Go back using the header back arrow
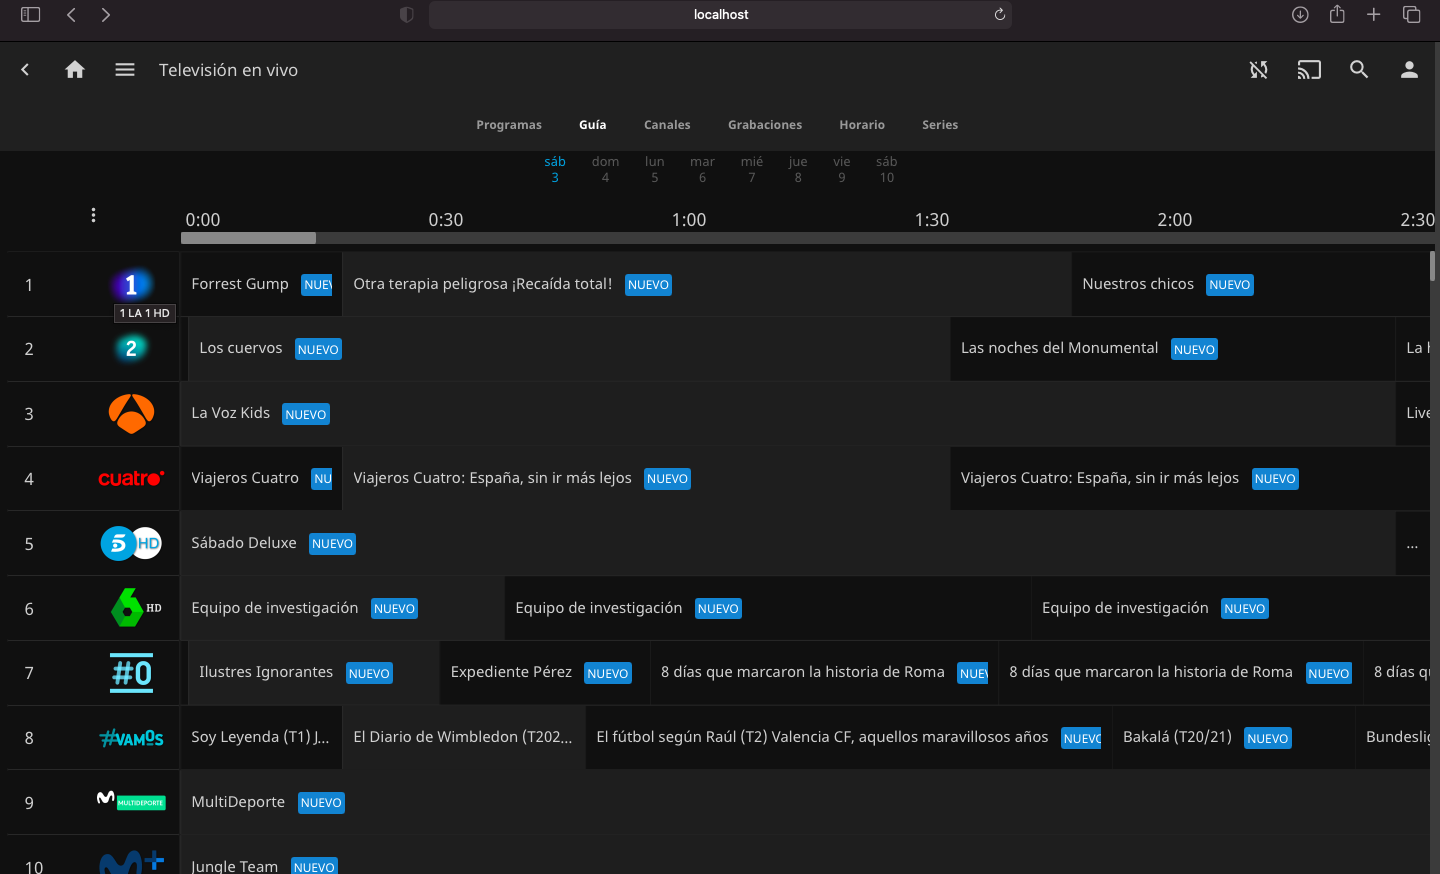 point(26,70)
